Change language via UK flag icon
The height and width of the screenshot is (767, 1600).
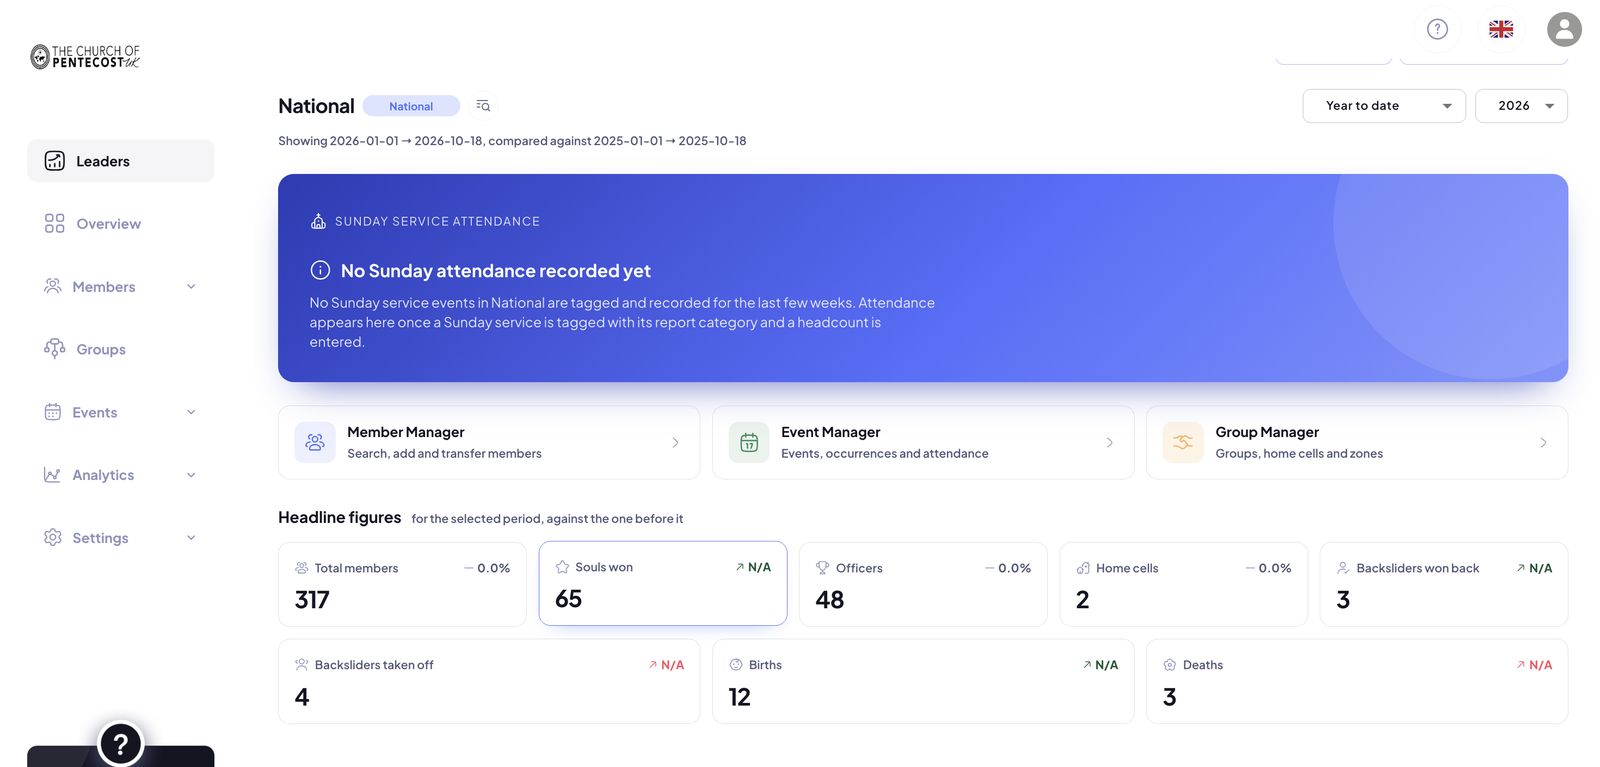click(1501, 29)
